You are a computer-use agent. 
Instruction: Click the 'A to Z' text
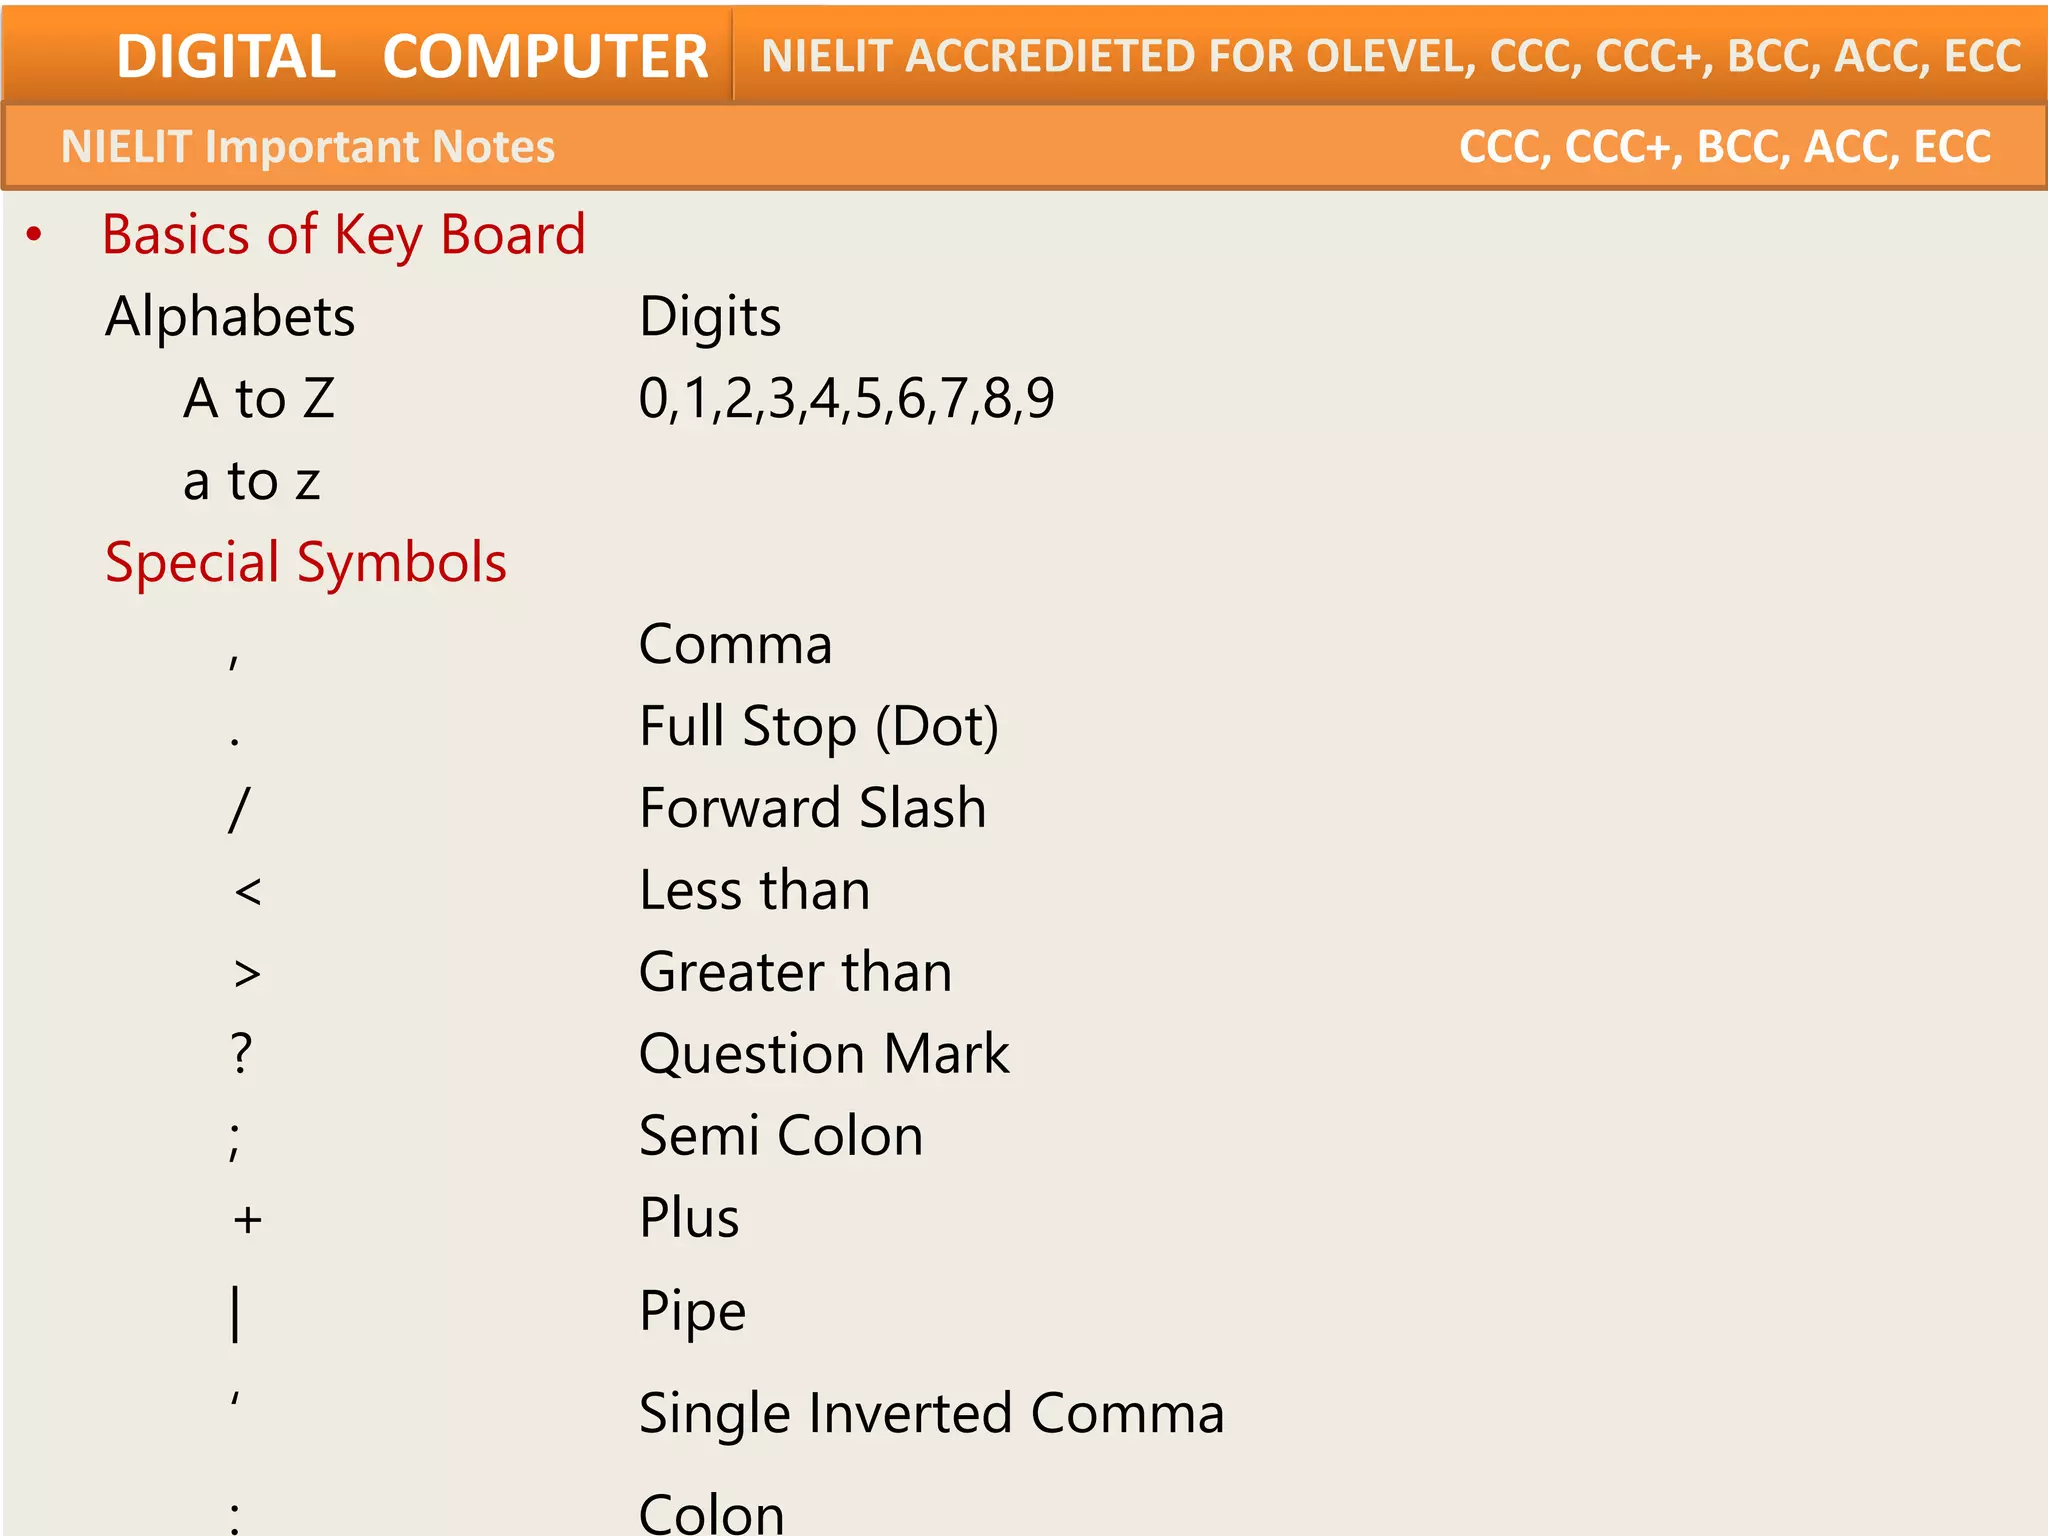[259, 399]
